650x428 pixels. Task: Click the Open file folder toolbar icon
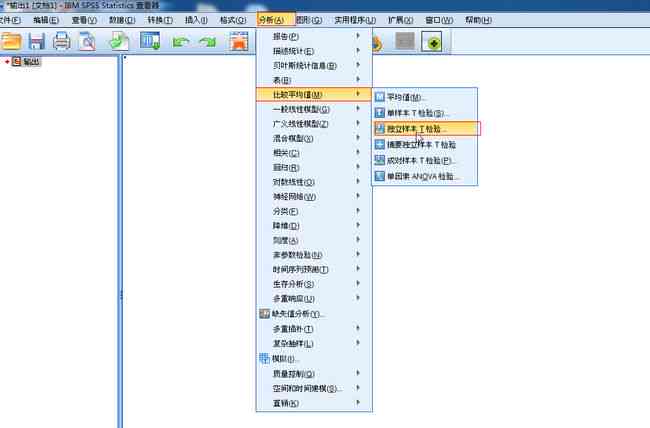click(11, 41)
